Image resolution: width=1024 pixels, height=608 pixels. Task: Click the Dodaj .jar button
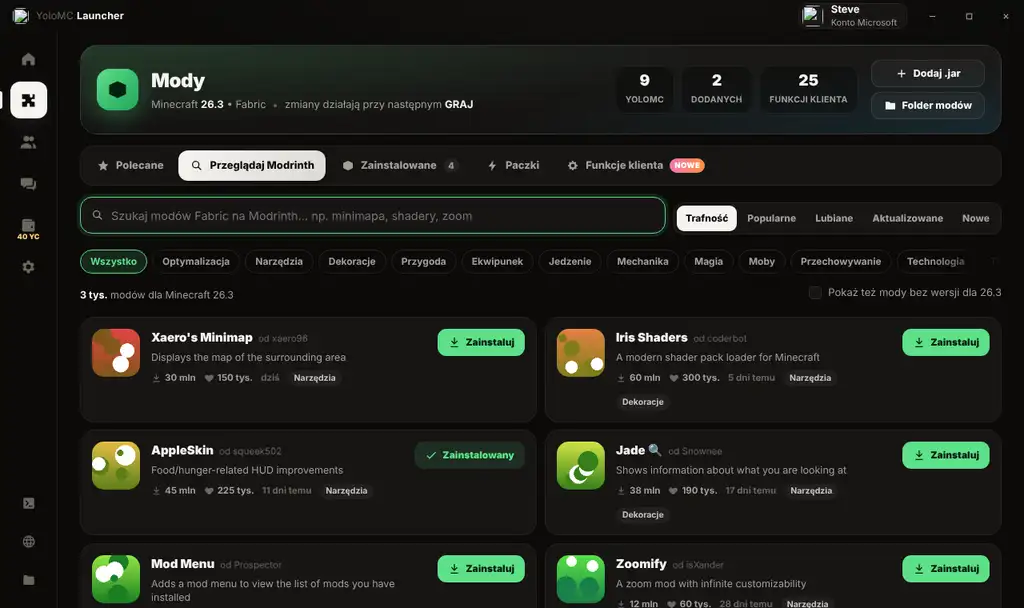[x=928, y=73]
